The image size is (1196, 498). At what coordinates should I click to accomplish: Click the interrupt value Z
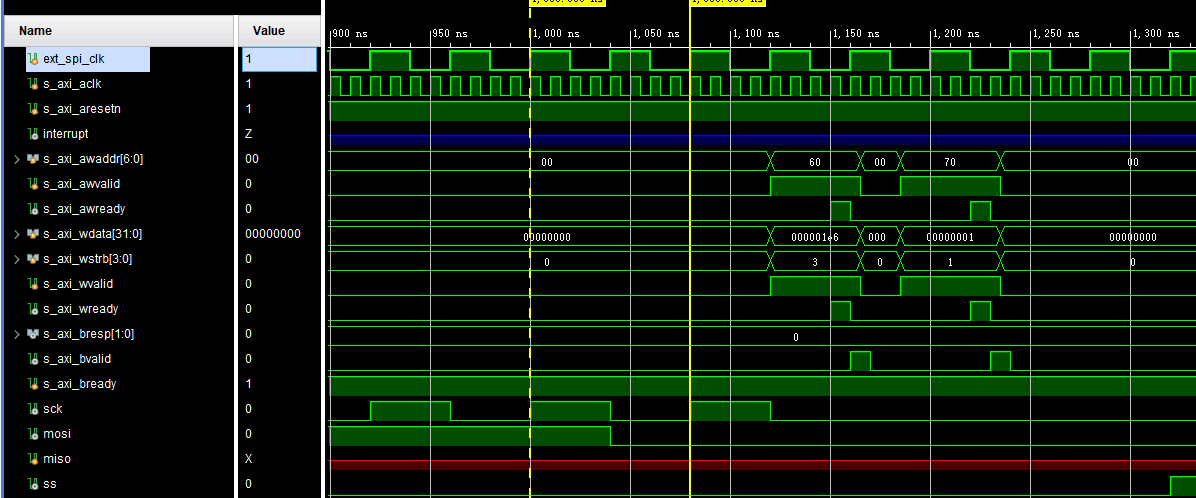coord(248,134)
